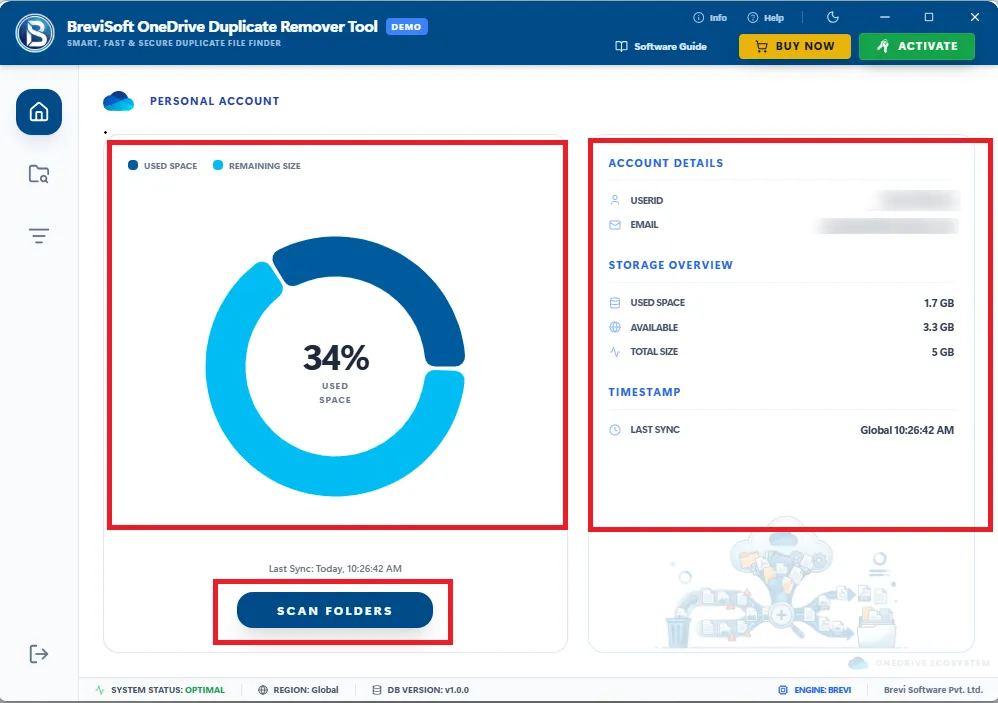The height and width of the screenshot is (703, 998).
Task: Click the Region globe icon in status bar
Action: [263, 690]
